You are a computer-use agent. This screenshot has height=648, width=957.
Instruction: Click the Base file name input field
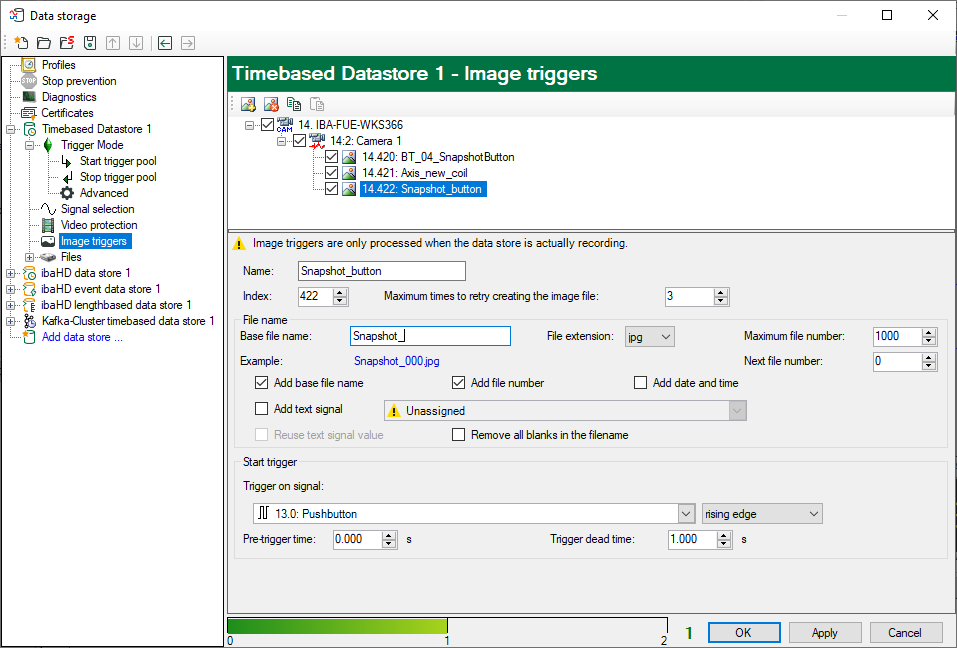coord(430,337)
